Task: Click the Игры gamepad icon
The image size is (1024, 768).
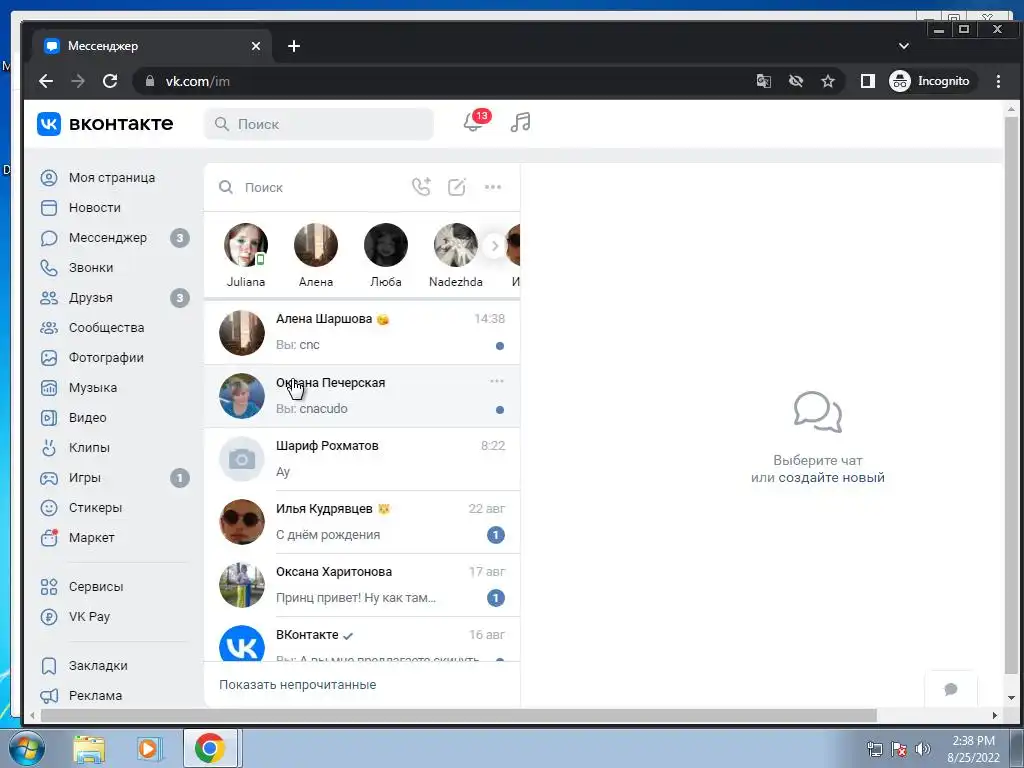Action: [x=49, y=478]
